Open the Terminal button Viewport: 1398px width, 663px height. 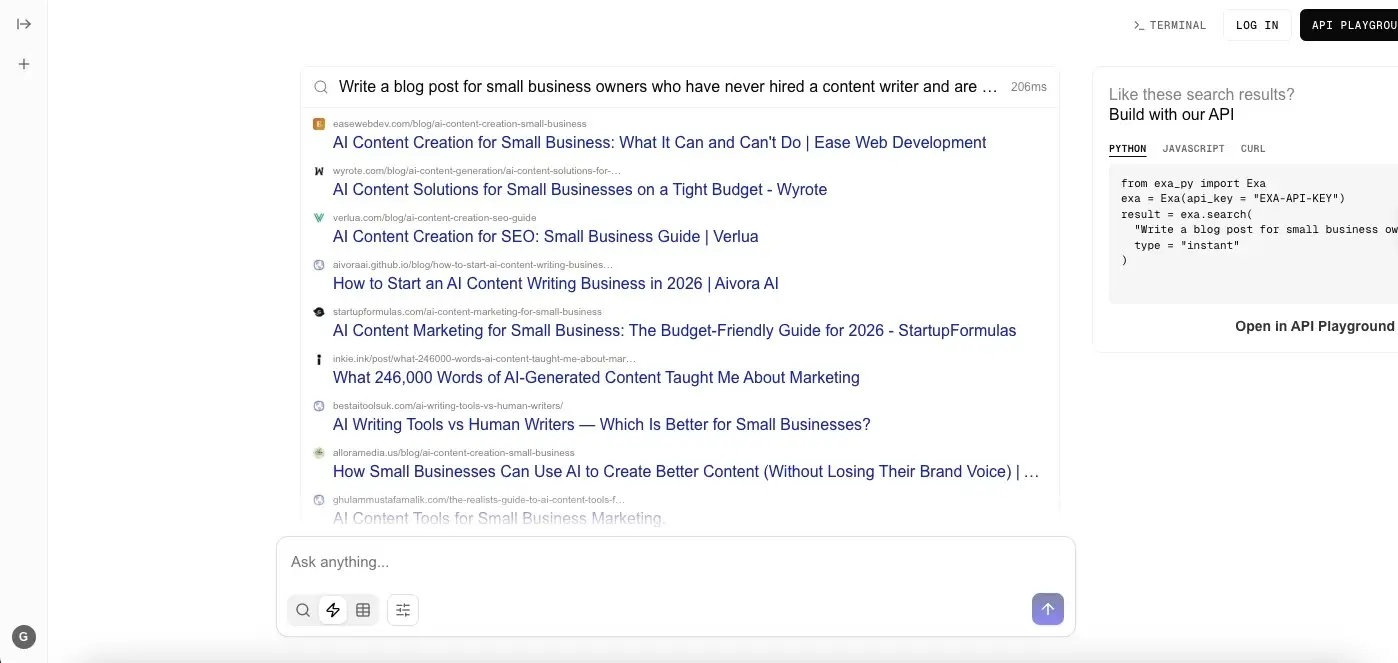(1170, 25)
